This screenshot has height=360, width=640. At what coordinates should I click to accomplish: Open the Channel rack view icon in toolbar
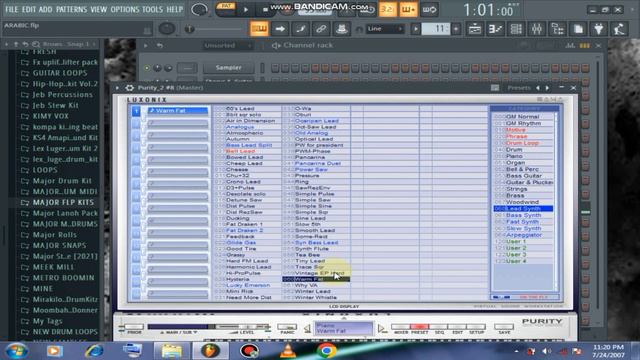click(x=516, y=29)
